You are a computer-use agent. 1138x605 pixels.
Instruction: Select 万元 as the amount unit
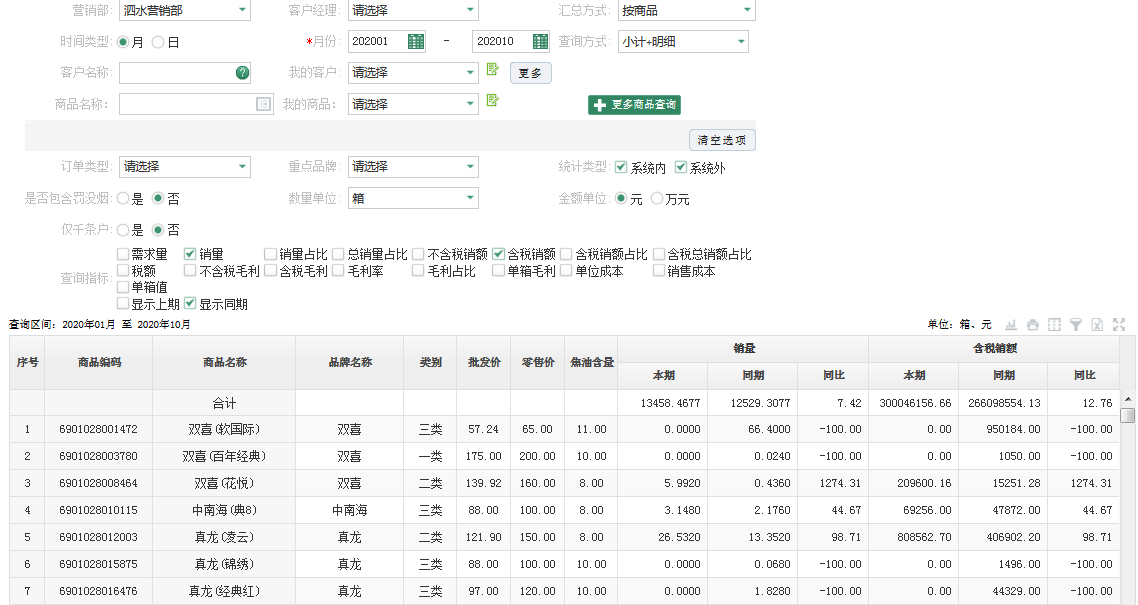pyautogui.click(x=657, y=198)
